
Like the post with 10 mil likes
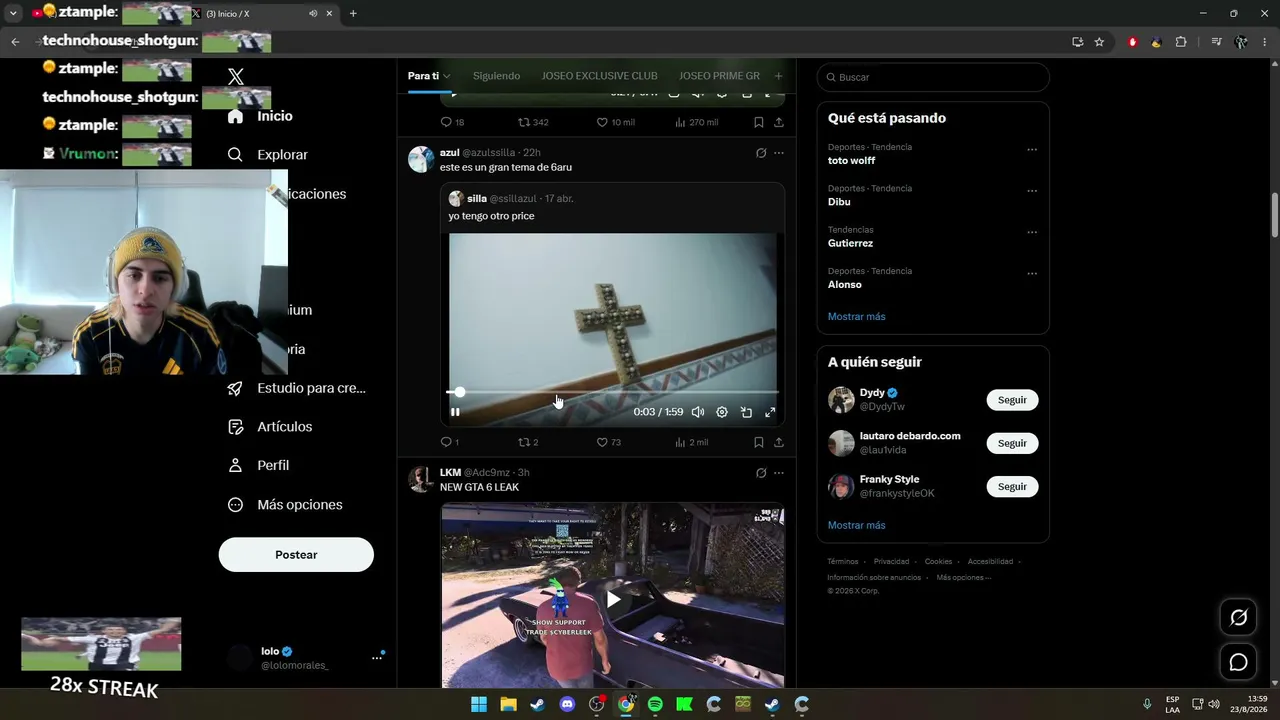pos(615,122)
